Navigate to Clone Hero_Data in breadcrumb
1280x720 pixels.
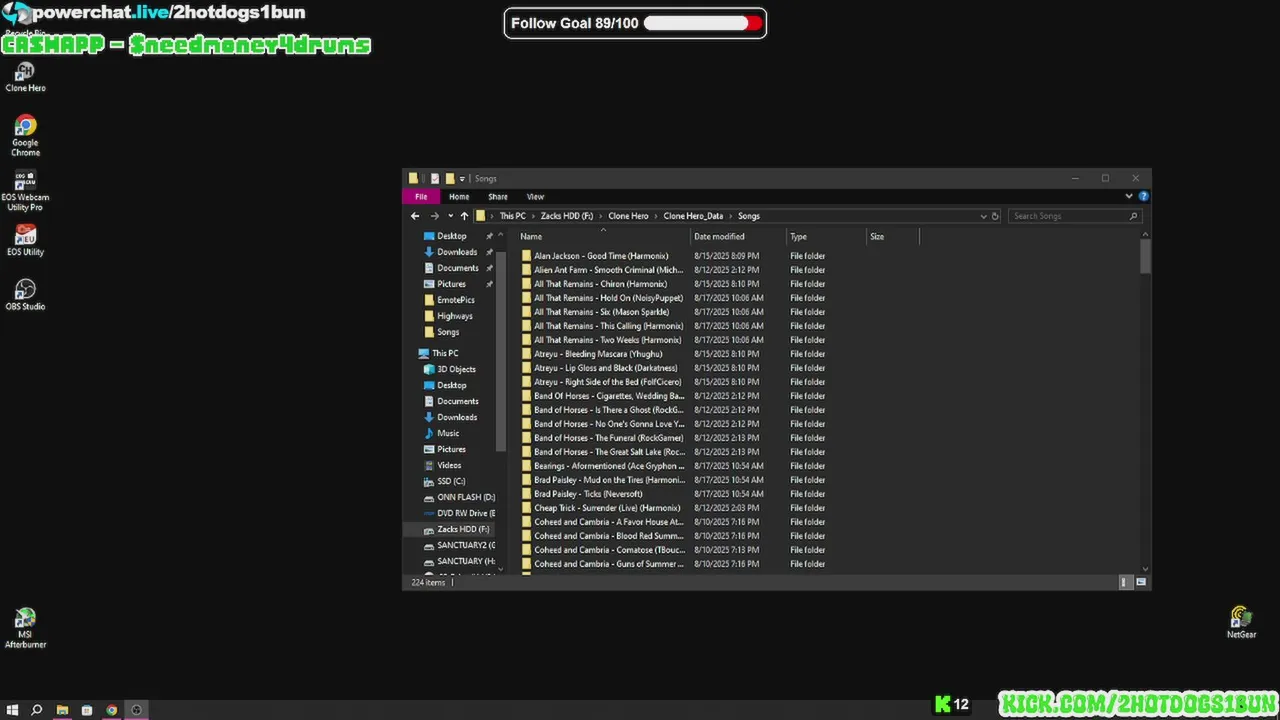[x=693, y=216]
